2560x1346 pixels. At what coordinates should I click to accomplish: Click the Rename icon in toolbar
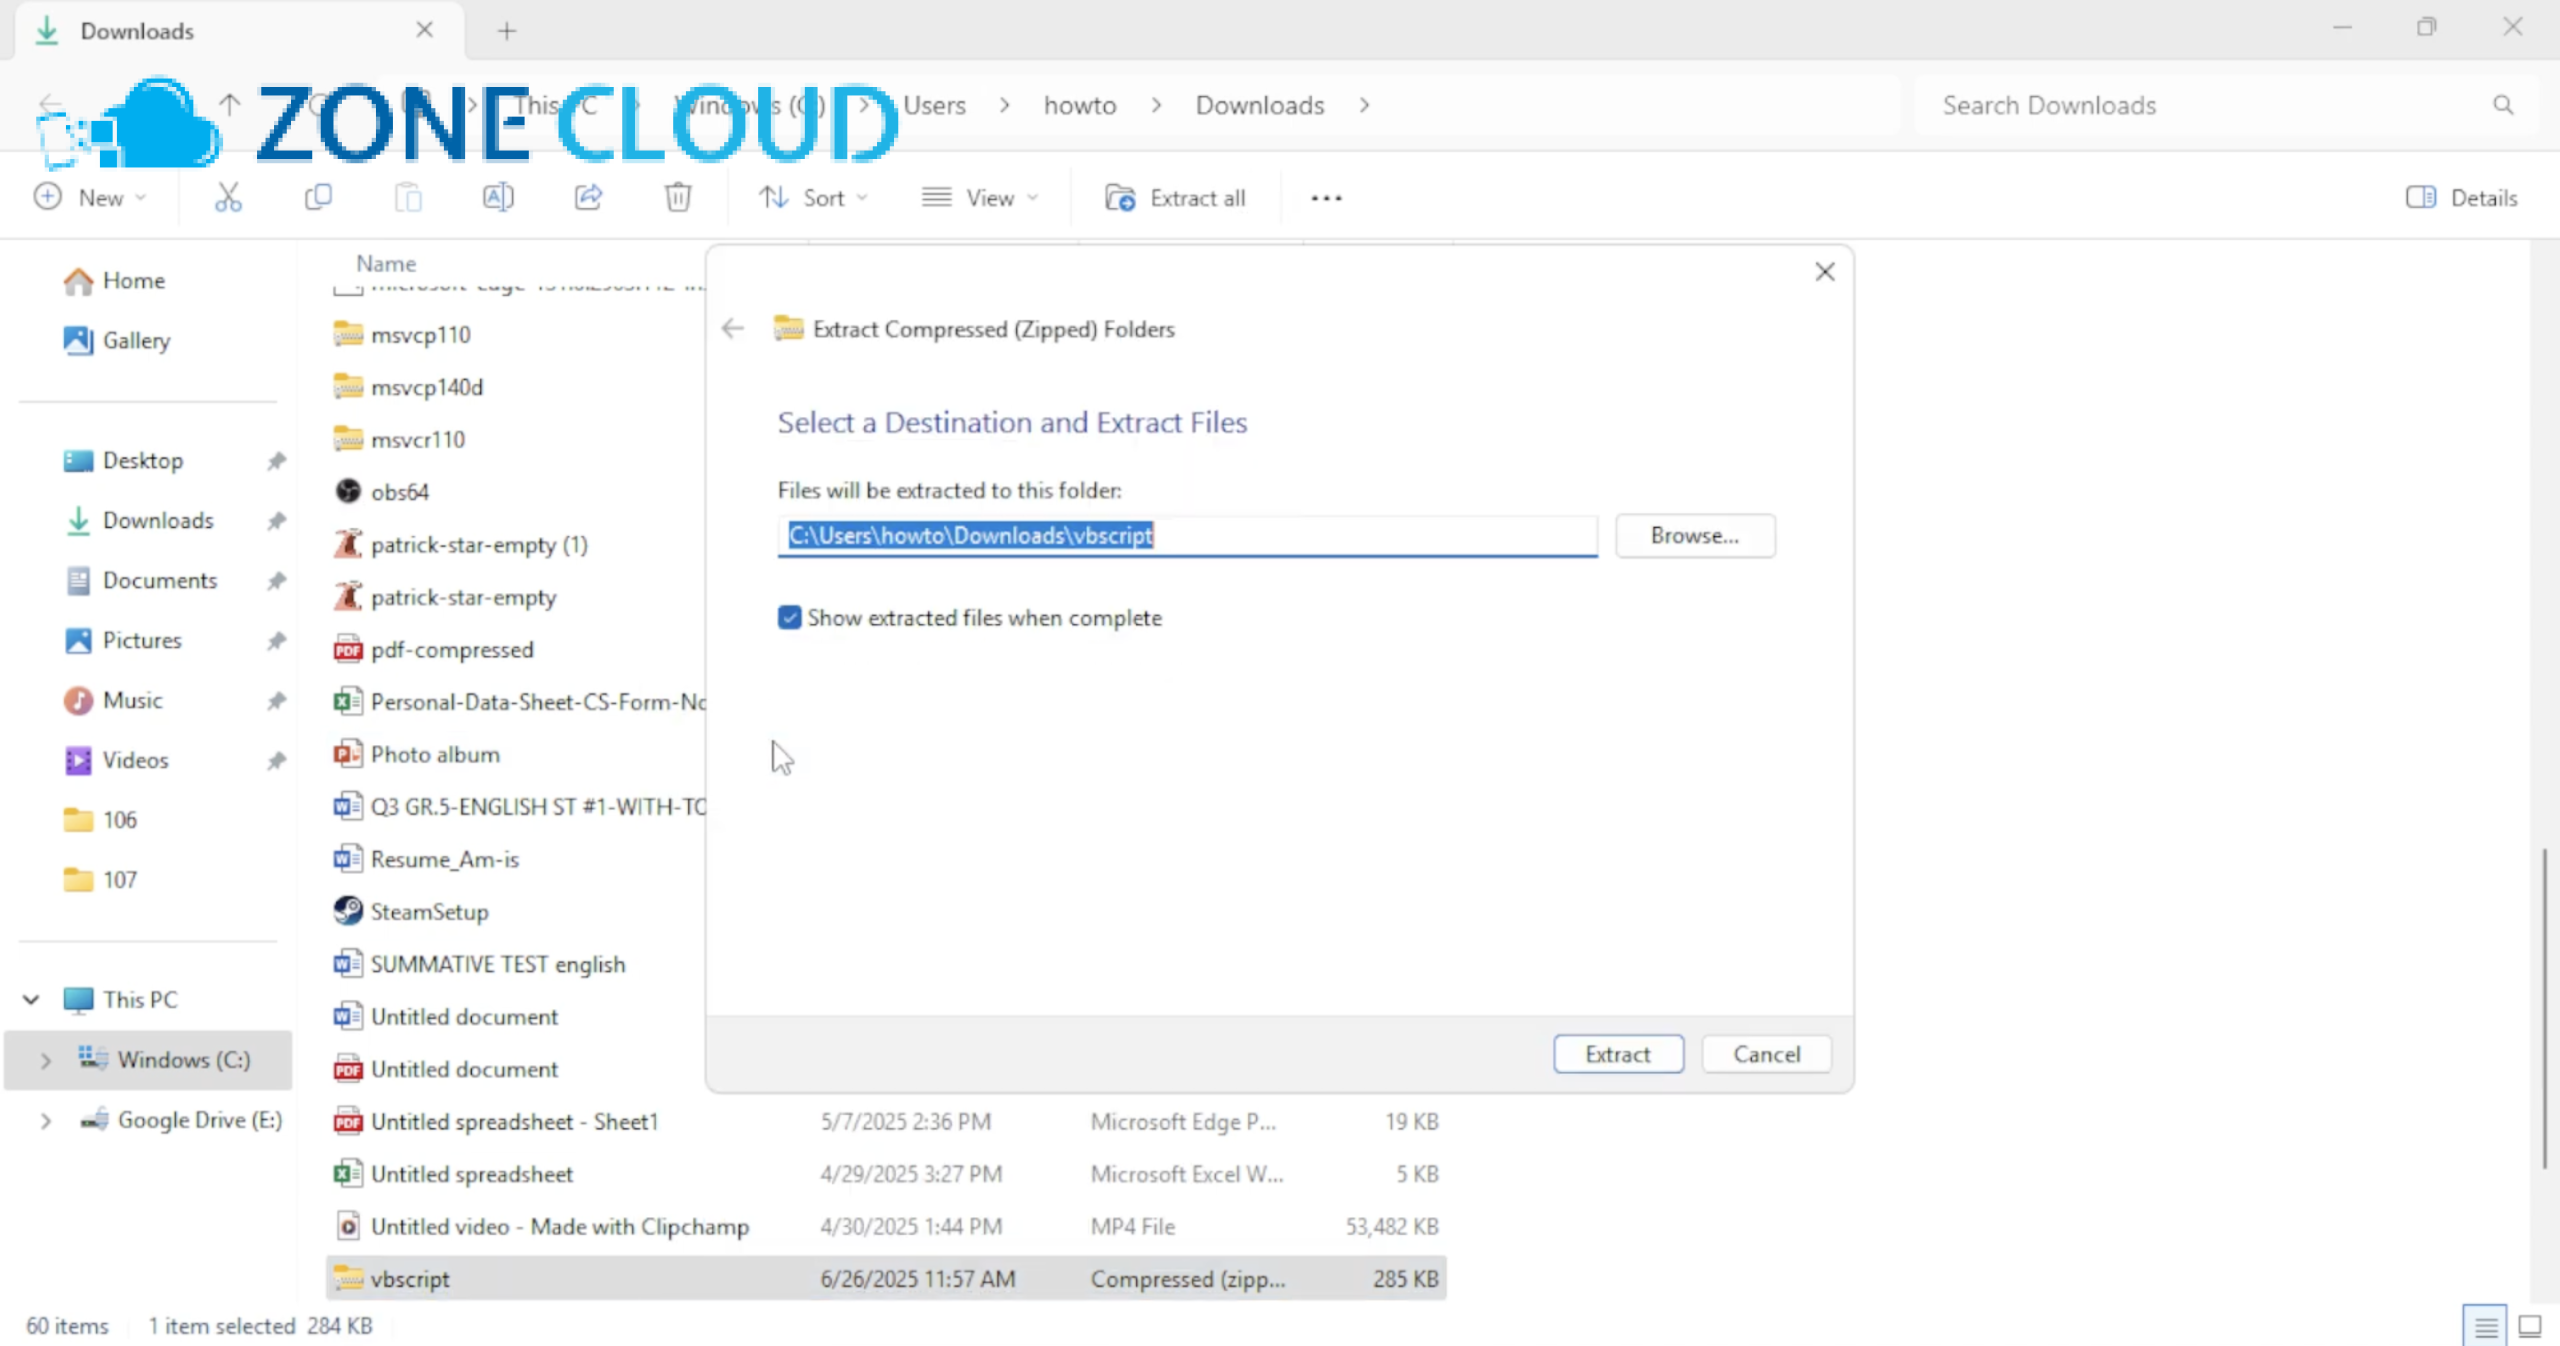pyautogui.click(x=498, y=198)
